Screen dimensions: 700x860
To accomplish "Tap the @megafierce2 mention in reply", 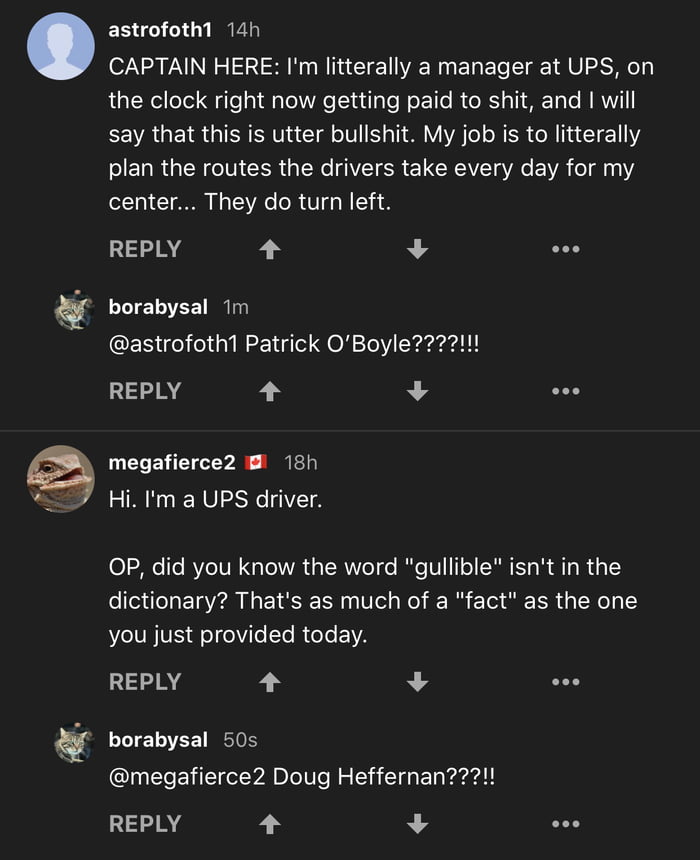I will click(186, 776).
